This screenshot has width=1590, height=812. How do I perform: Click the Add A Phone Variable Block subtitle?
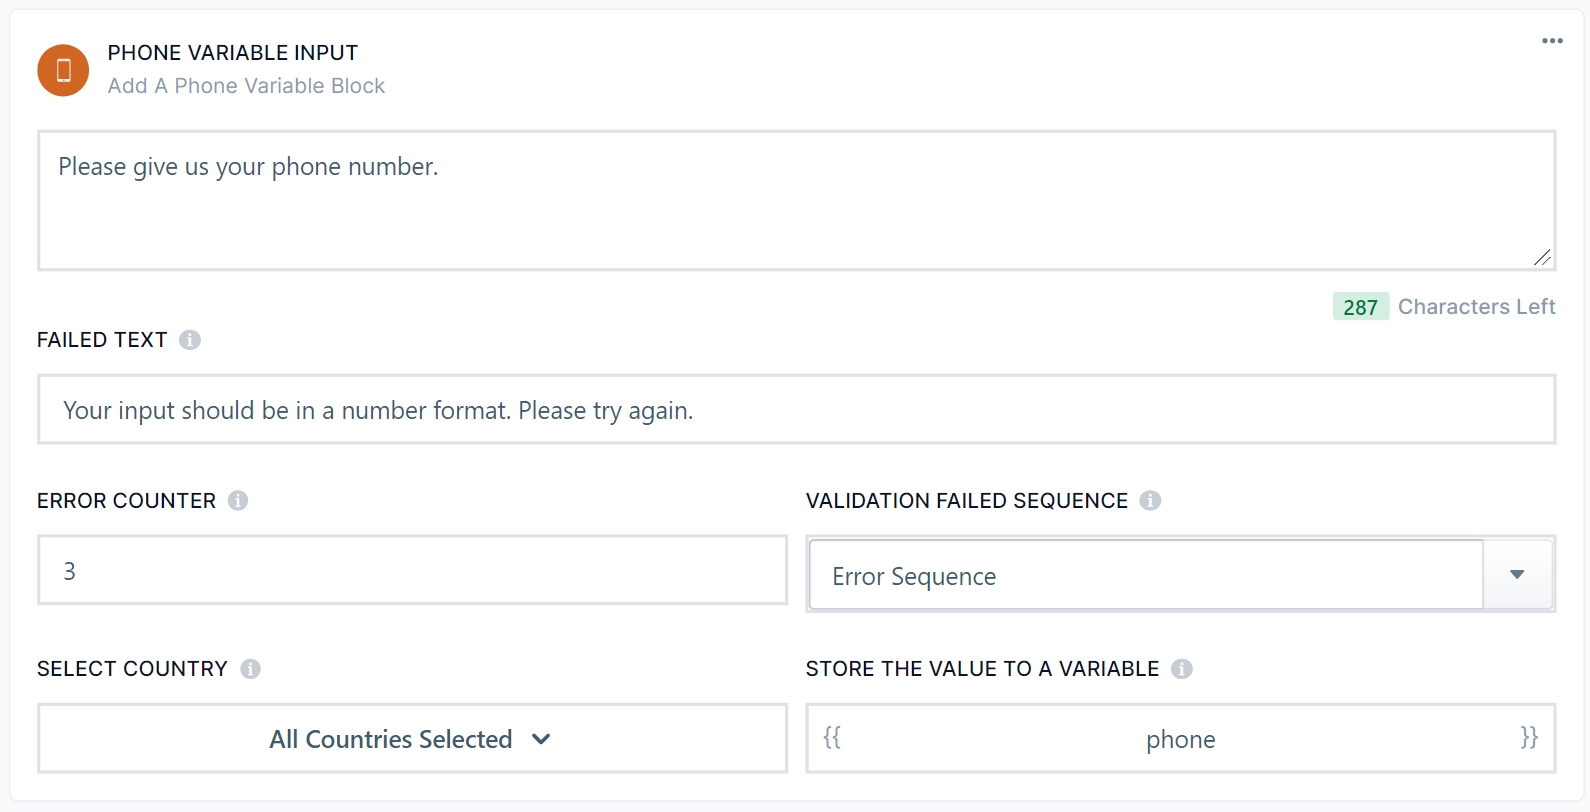tap(246, 86)
